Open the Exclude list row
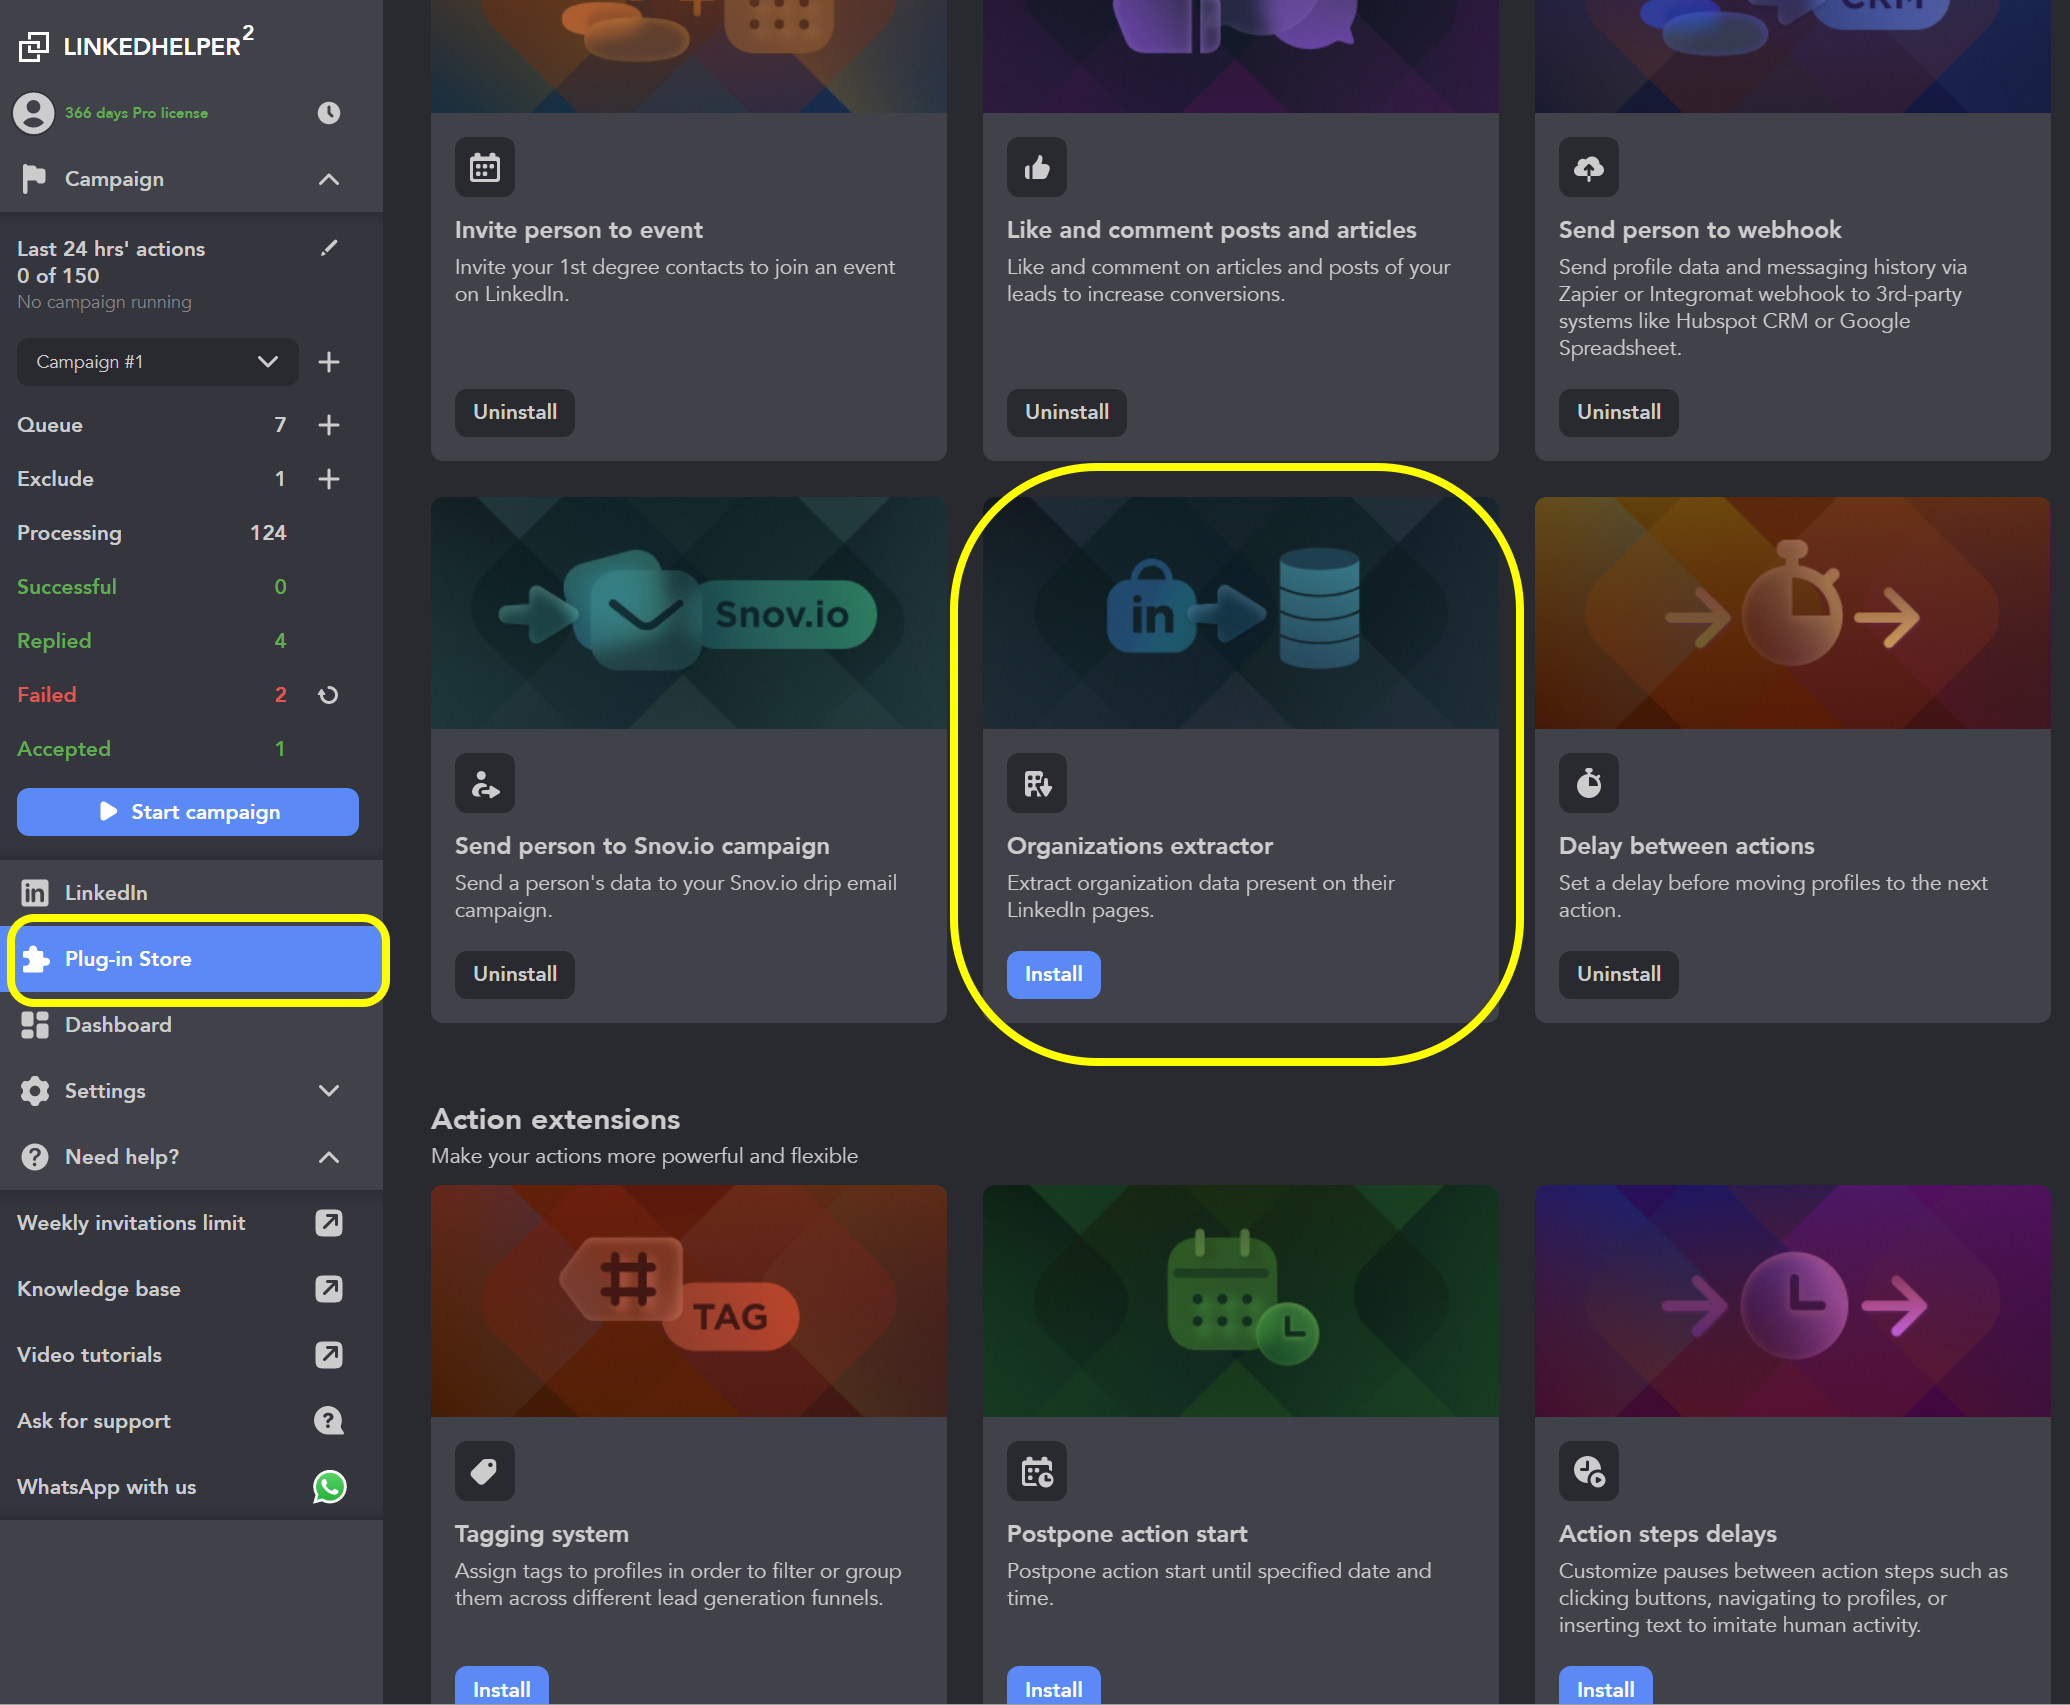Image resolution: width=2070 pixels, height=1705 pixels. 152,479
